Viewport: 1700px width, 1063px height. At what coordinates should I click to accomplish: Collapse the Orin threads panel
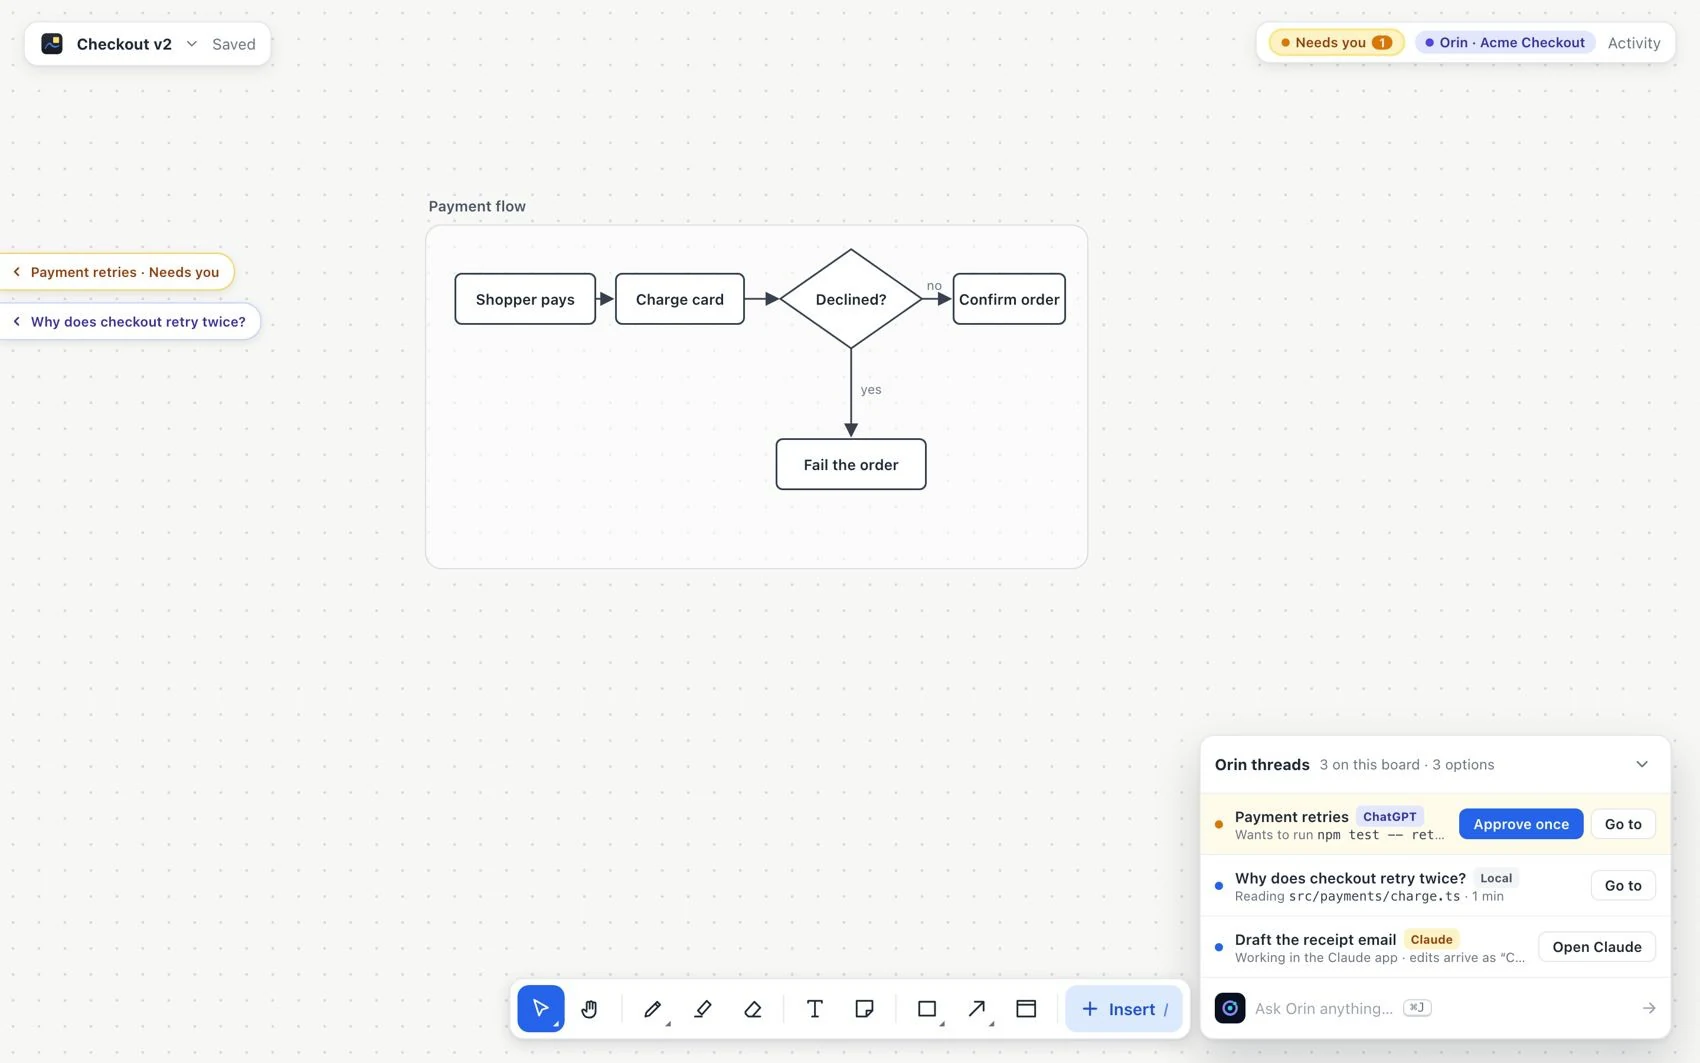pyautogui.click(x=1642, y=764)
